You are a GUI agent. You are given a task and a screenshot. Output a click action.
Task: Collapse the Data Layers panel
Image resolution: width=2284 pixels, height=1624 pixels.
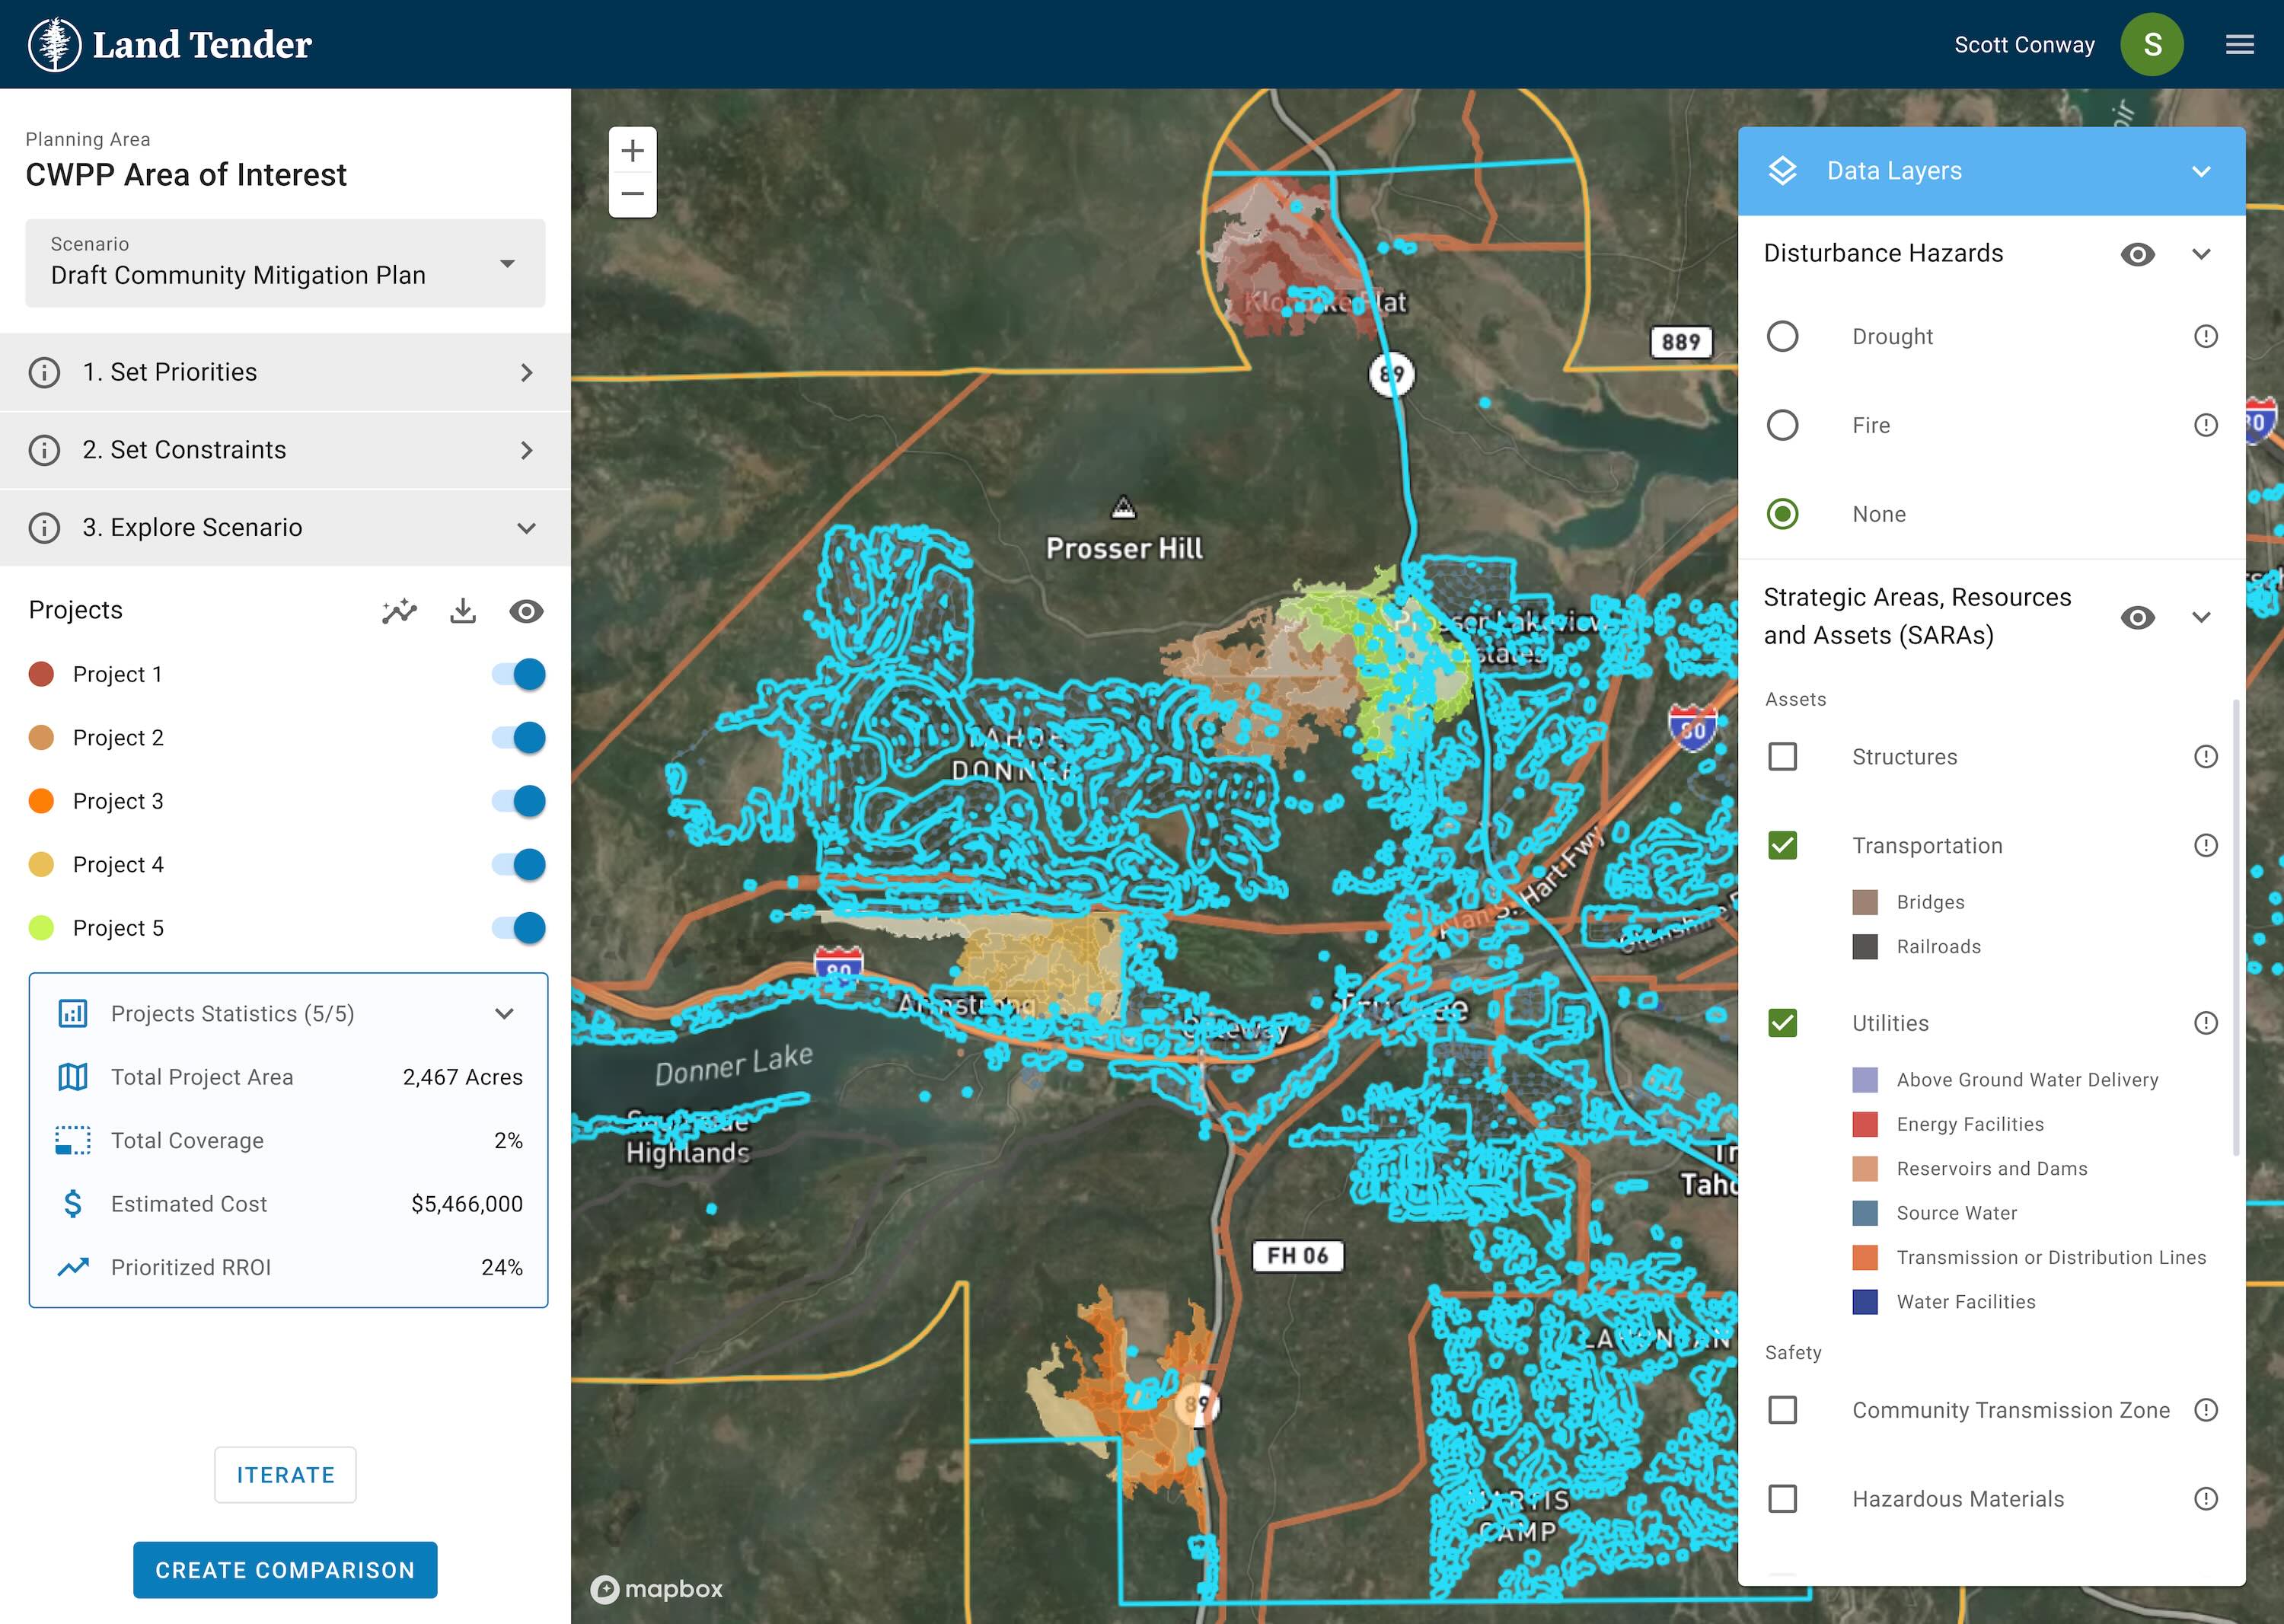point(2200,171)
